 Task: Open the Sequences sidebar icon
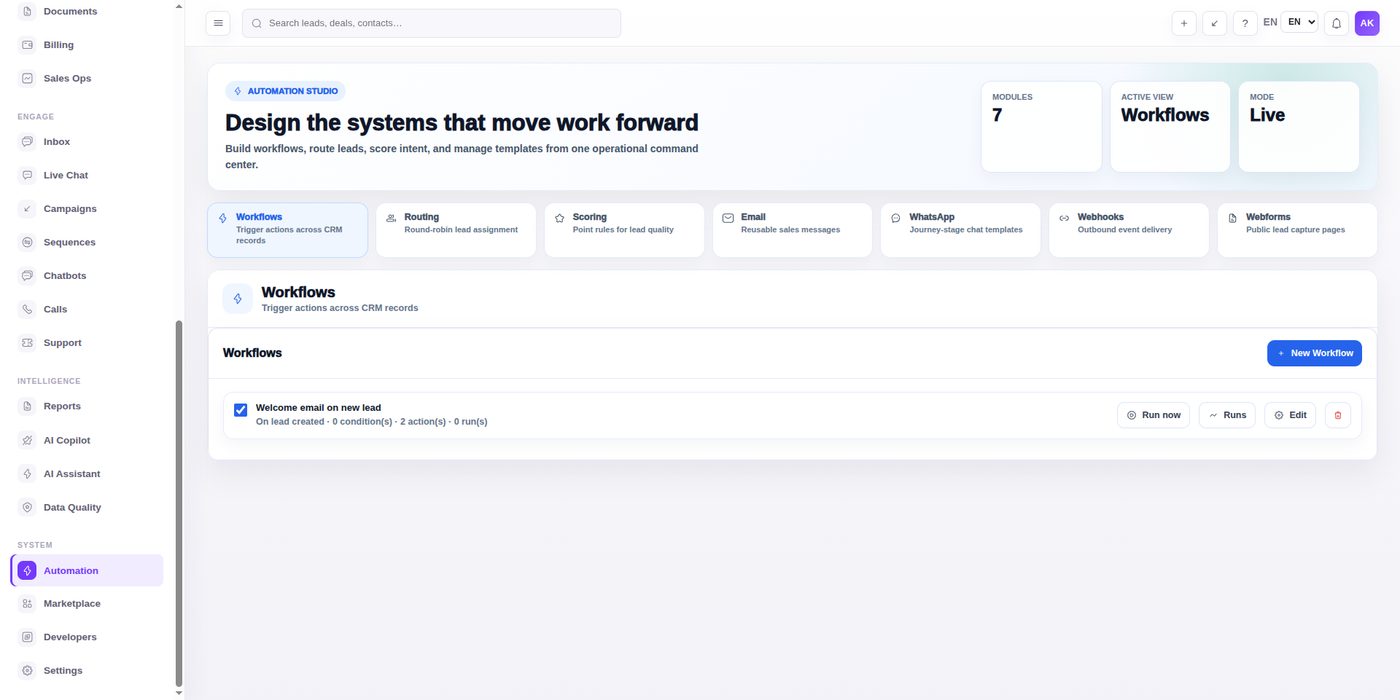point(27,242)
